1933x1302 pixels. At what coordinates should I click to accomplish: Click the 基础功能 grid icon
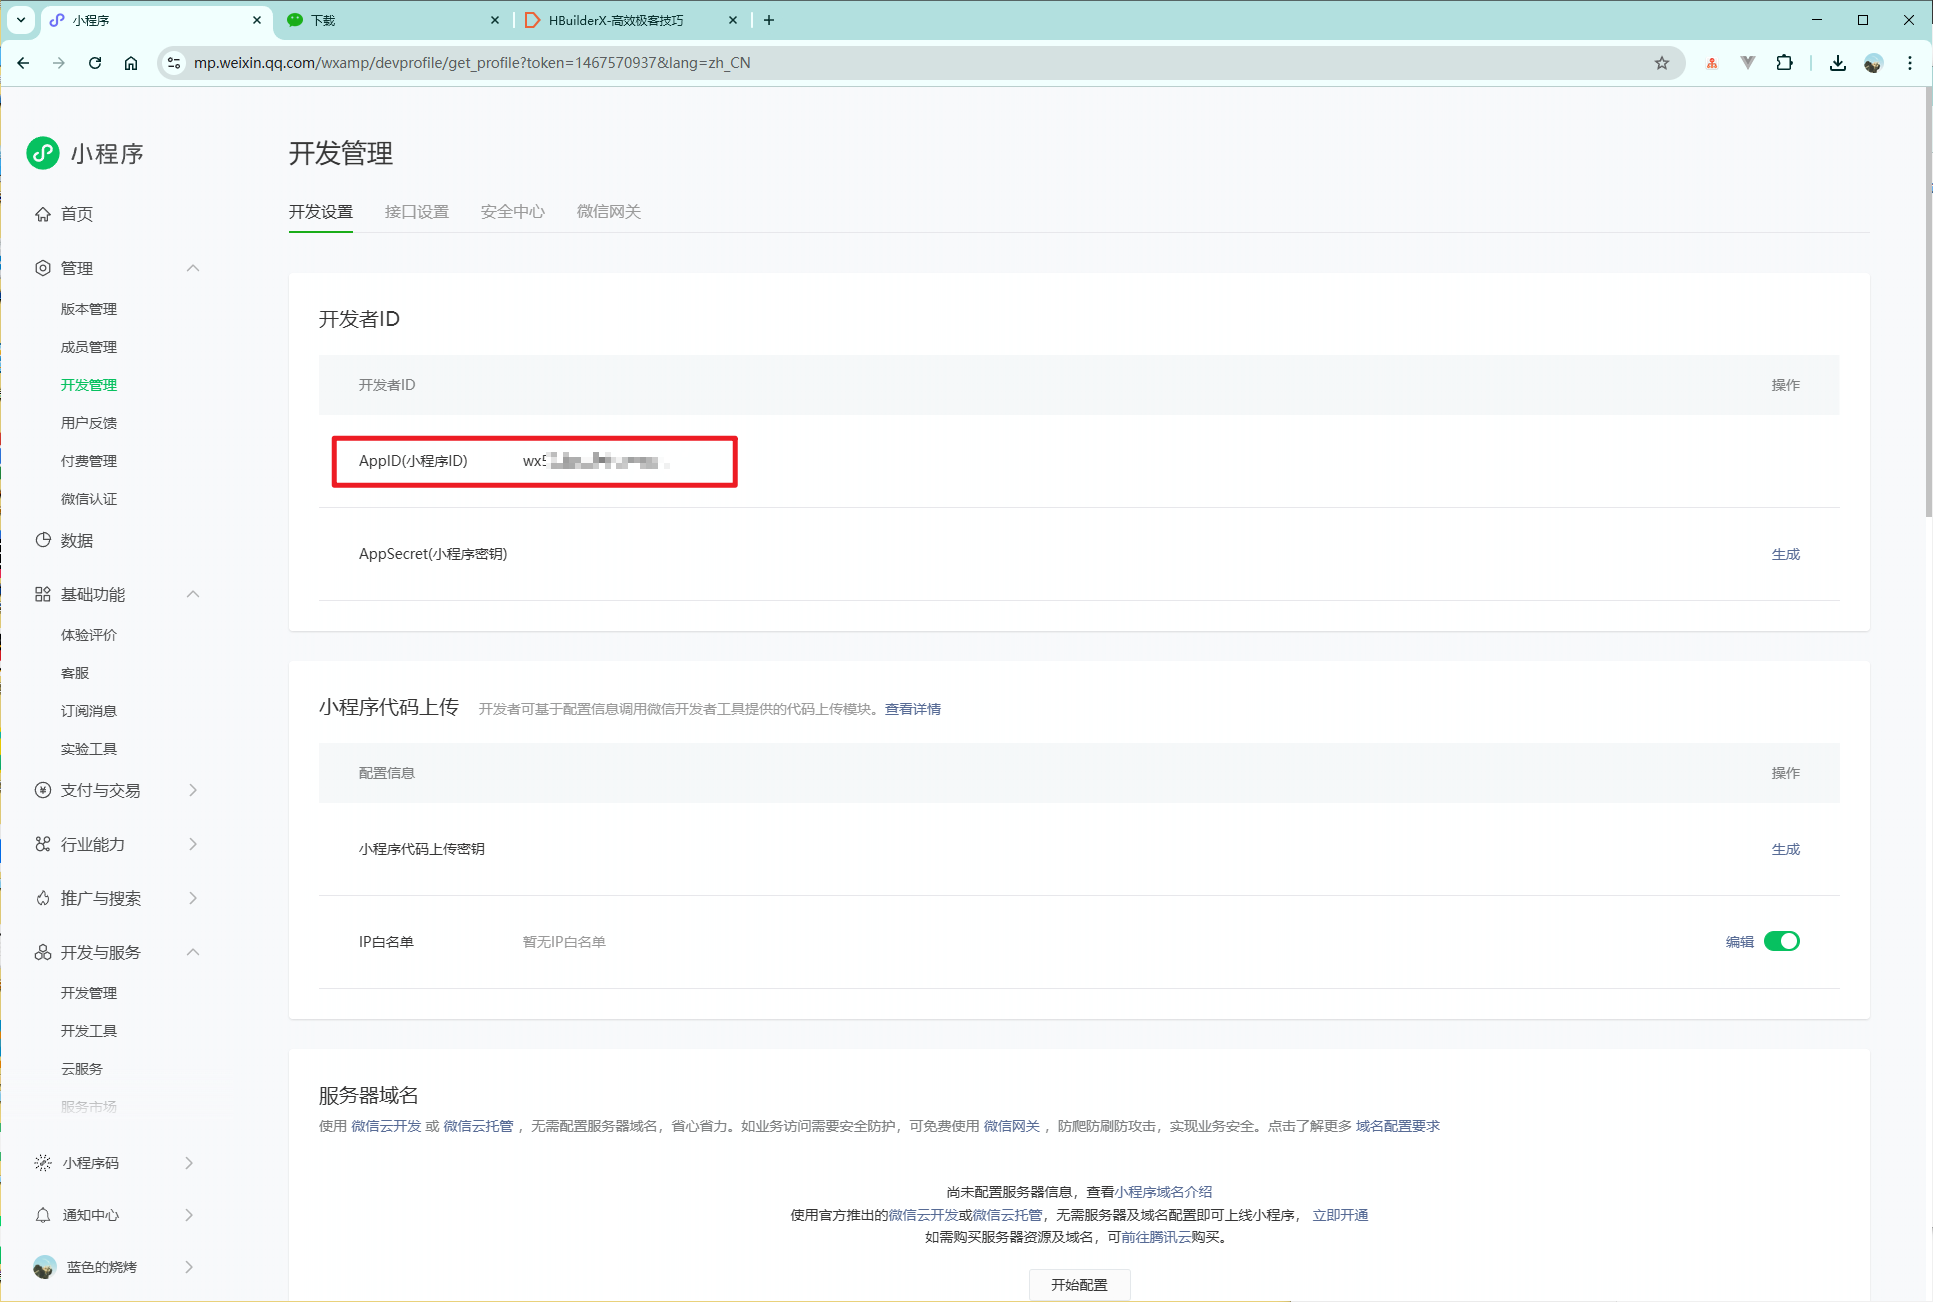pyautogui.click(x=43, y=594)
